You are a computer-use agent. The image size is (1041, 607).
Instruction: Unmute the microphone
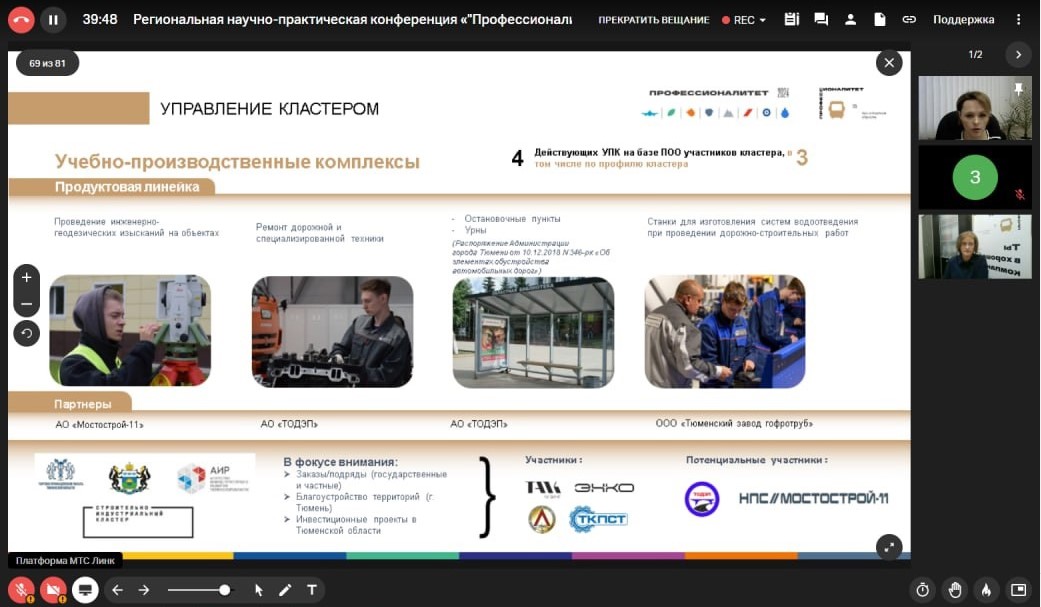click(21, 590)
